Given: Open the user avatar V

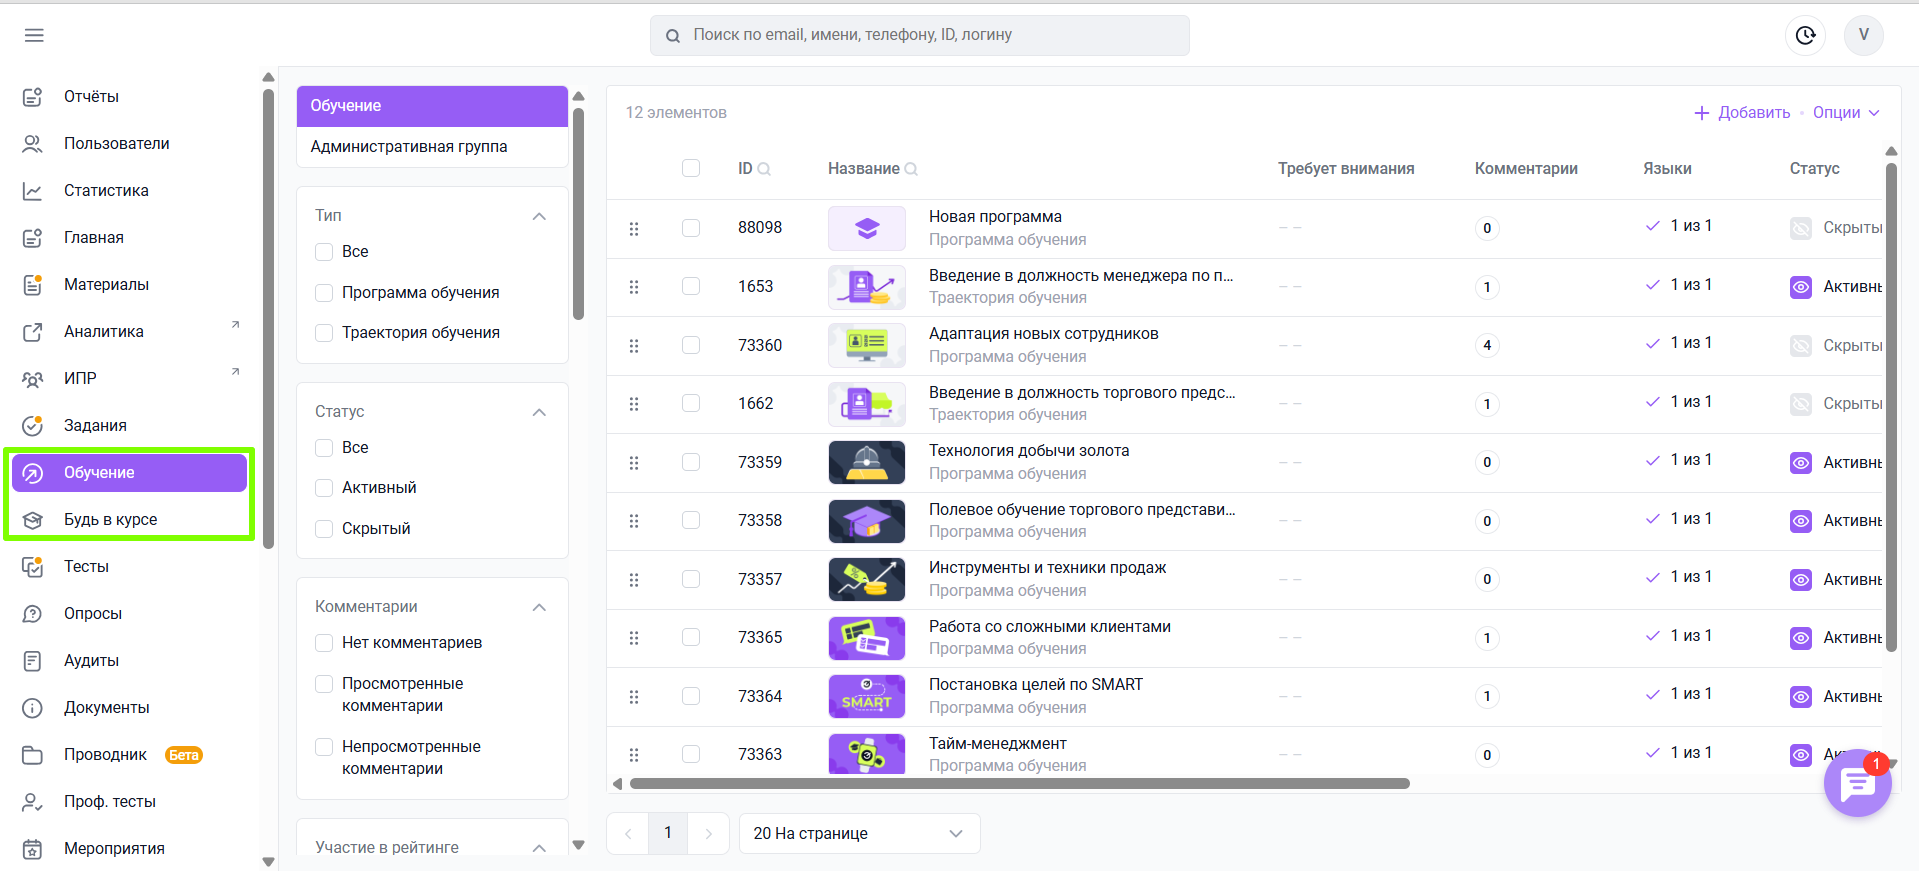Looking at the screenshot, I should [x=1863, y=35].
